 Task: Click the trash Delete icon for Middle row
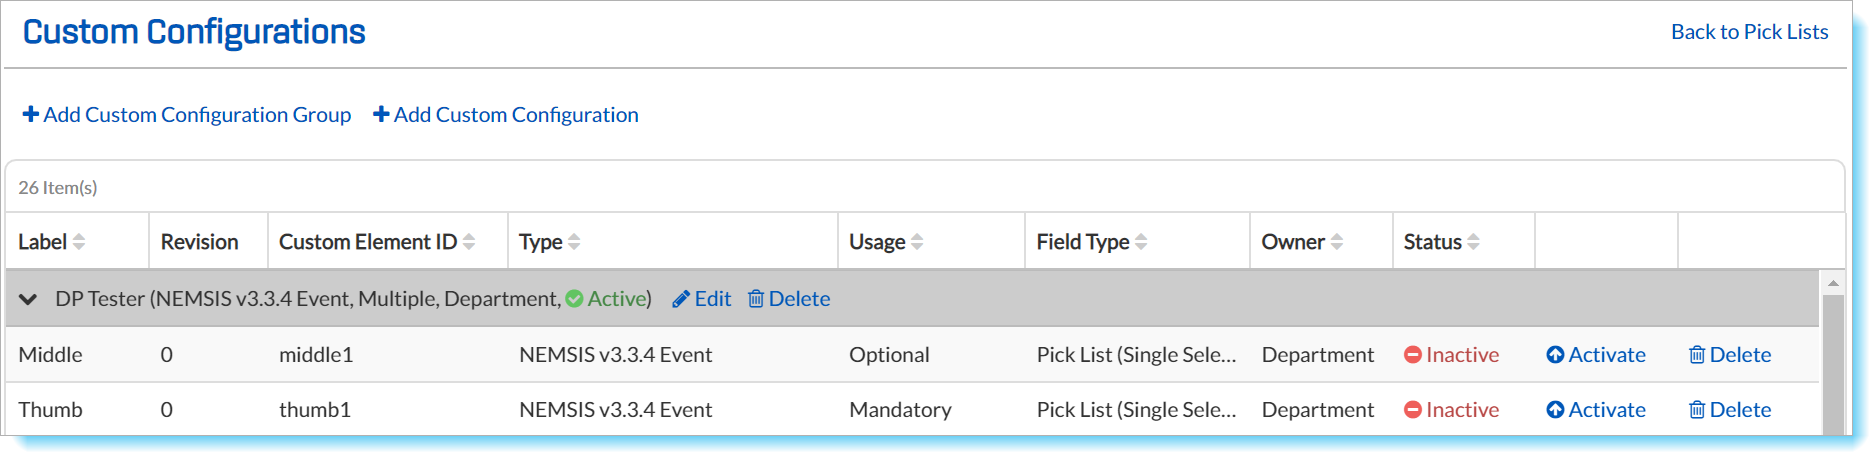coord(1697,355)
